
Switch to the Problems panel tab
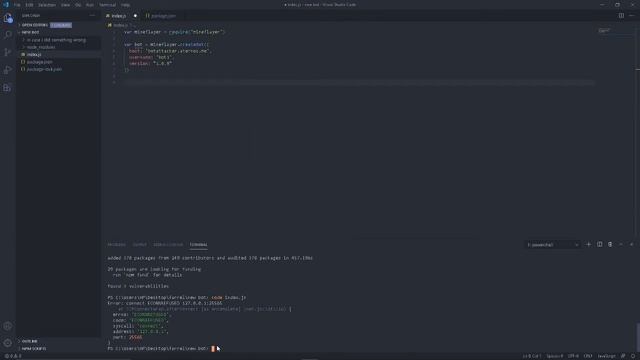(x=116, y=244)
